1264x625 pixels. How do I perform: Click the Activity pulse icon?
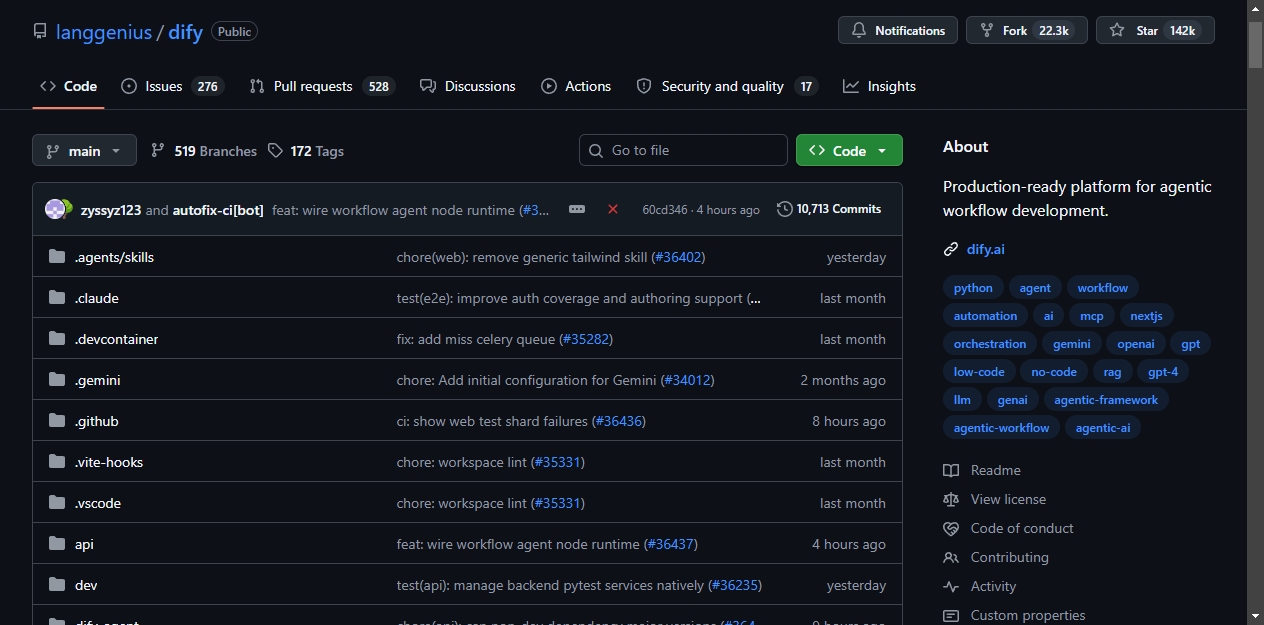point(951,586)
